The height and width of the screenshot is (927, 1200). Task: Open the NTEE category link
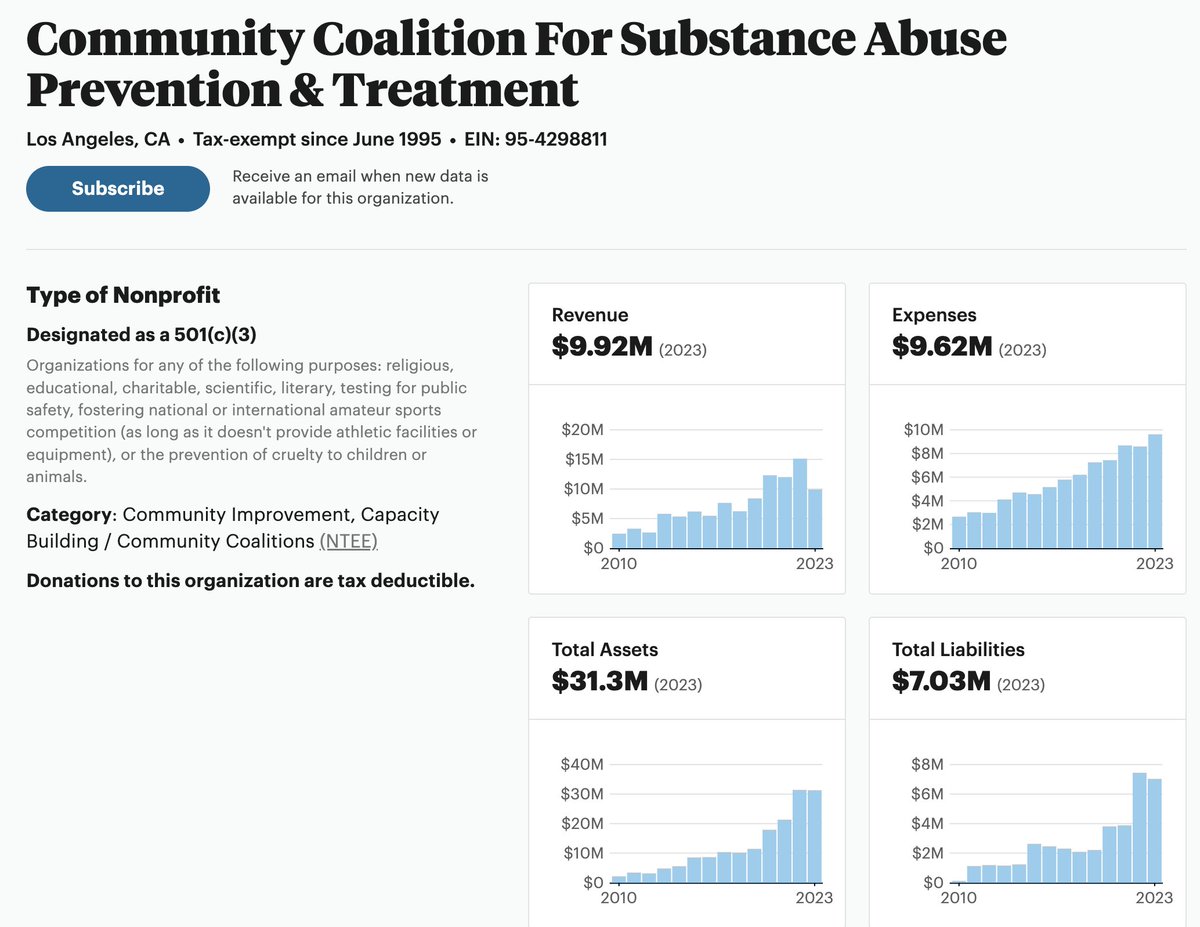348,541
